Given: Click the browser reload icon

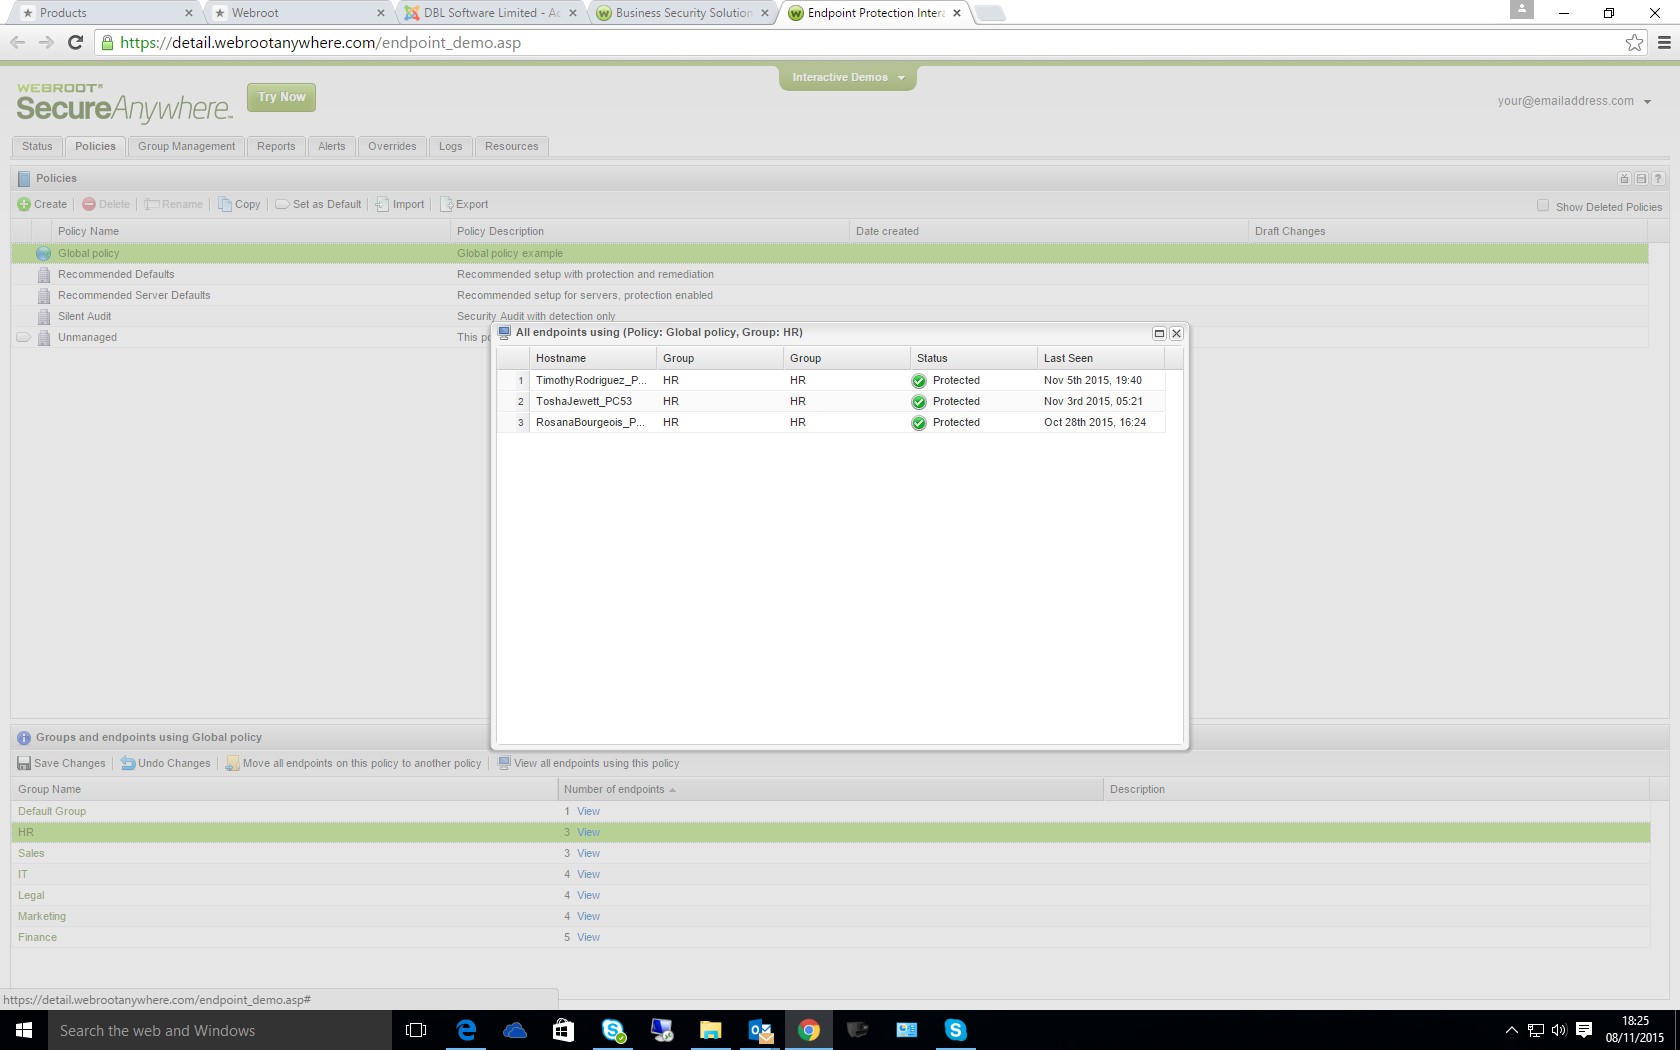Looking at the screenshot, I should (x=75, y=42).
